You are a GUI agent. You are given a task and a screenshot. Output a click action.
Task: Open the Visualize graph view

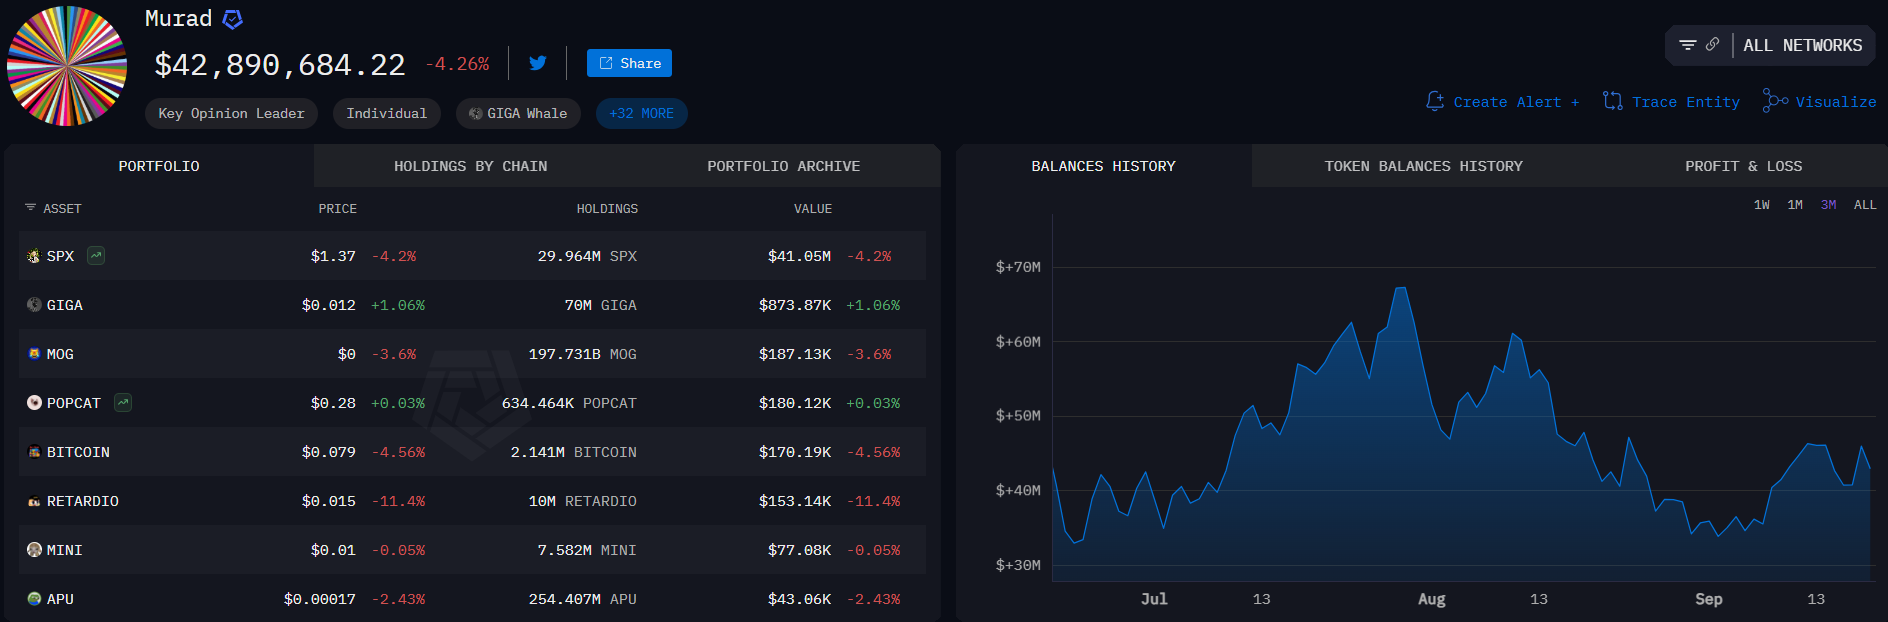tap(1819, 102)
